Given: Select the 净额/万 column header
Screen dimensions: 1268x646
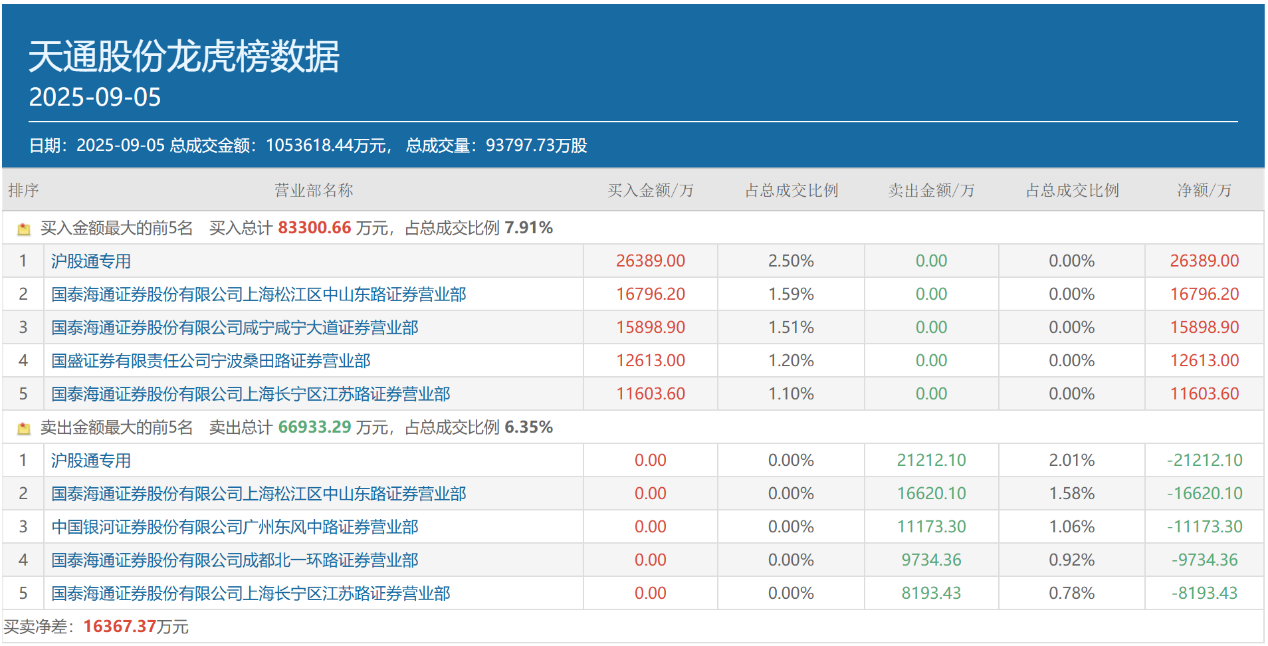Looking at the screenshot, I should [1205, 190].
